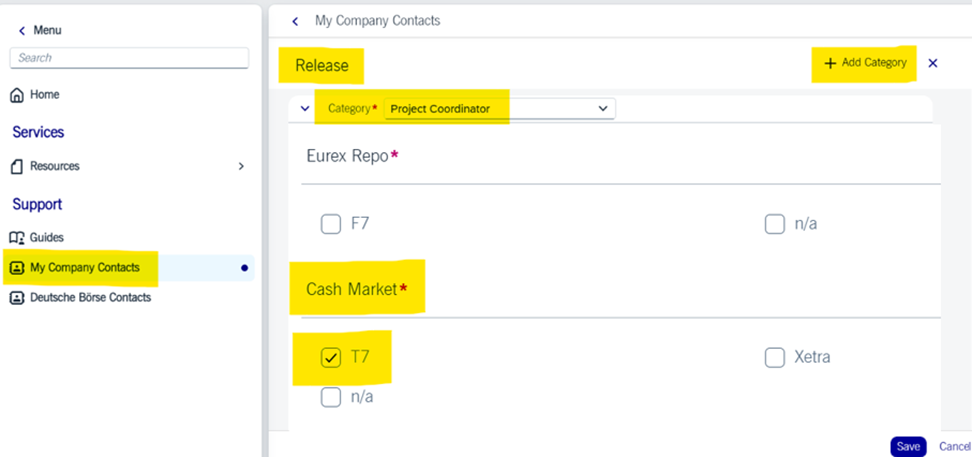The image size is (972, 457).
Task: Click the My Company Contacts icon
Action: pos(17,268)
